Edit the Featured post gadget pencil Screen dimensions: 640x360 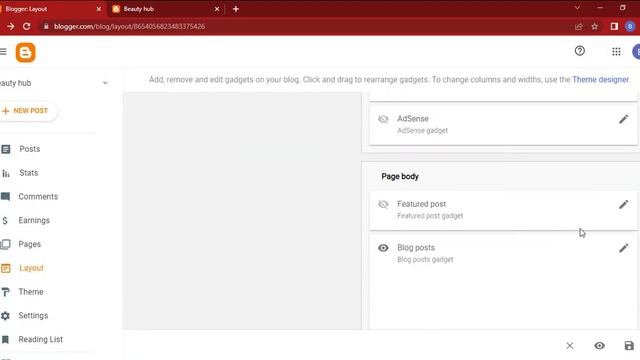point(623,204)
